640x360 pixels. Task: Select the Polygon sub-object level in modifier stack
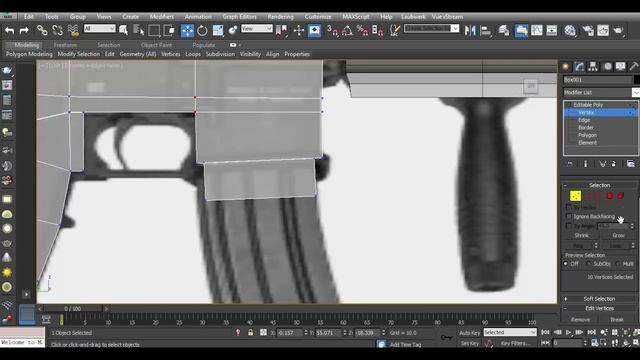click(587, 135)
